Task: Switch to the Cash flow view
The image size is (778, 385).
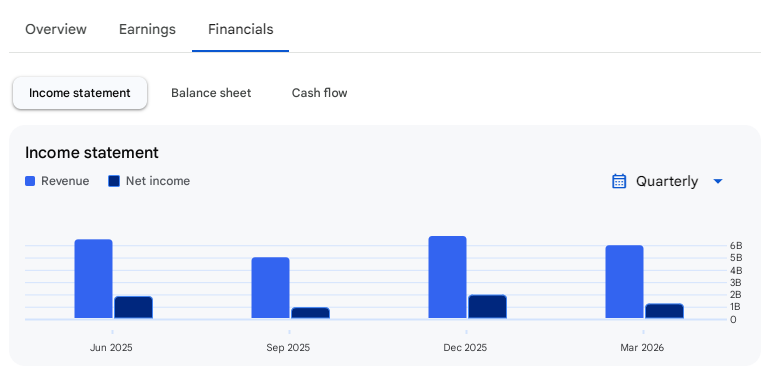Action: tap(320, 93)
